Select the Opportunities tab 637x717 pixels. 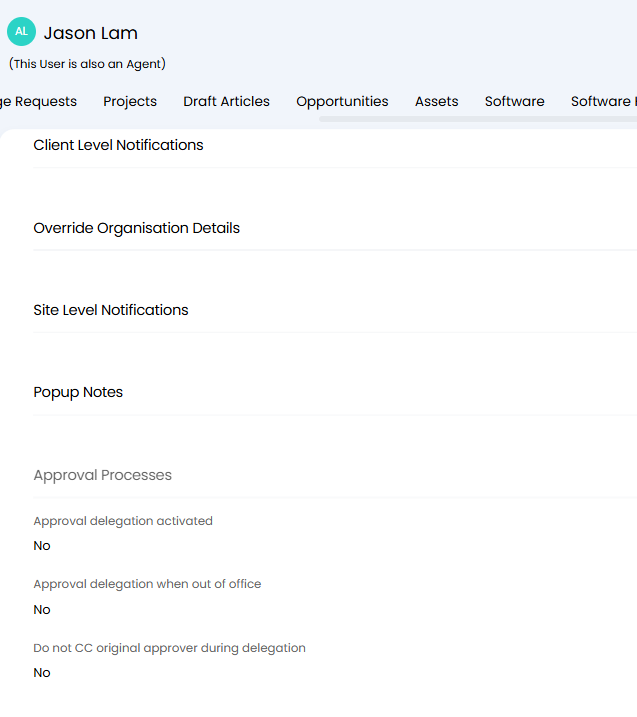tap(342, 101)
